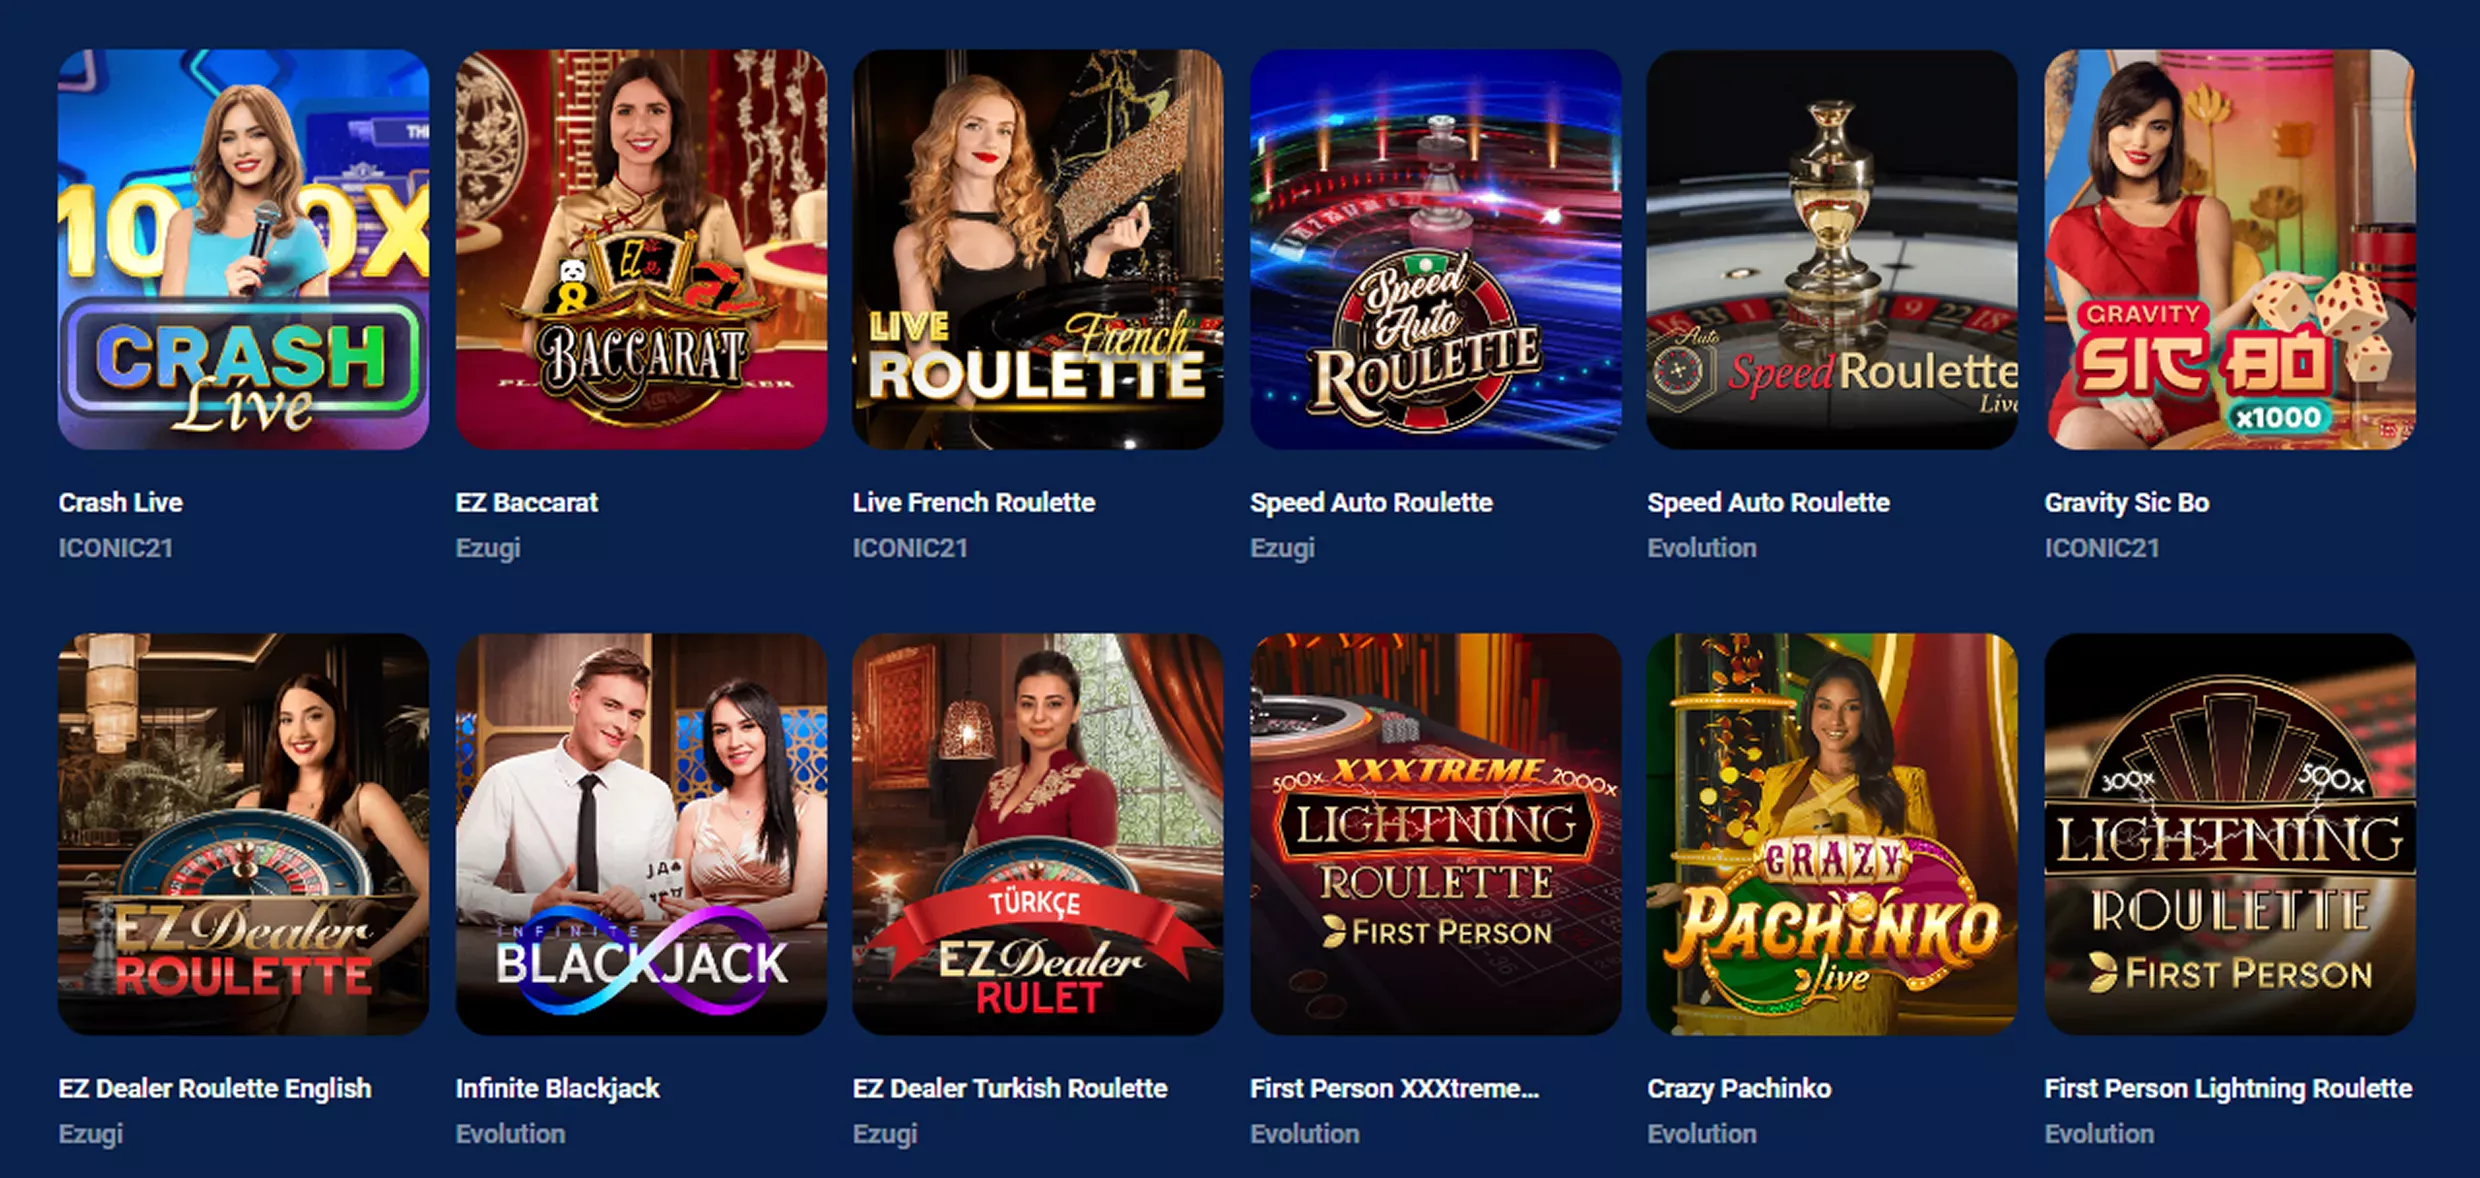Open the Türkçe EZ Dealer Rulet tile
This screenshot has height=1178, width=2480.
pyautogui.click(x=1037, y=834)
